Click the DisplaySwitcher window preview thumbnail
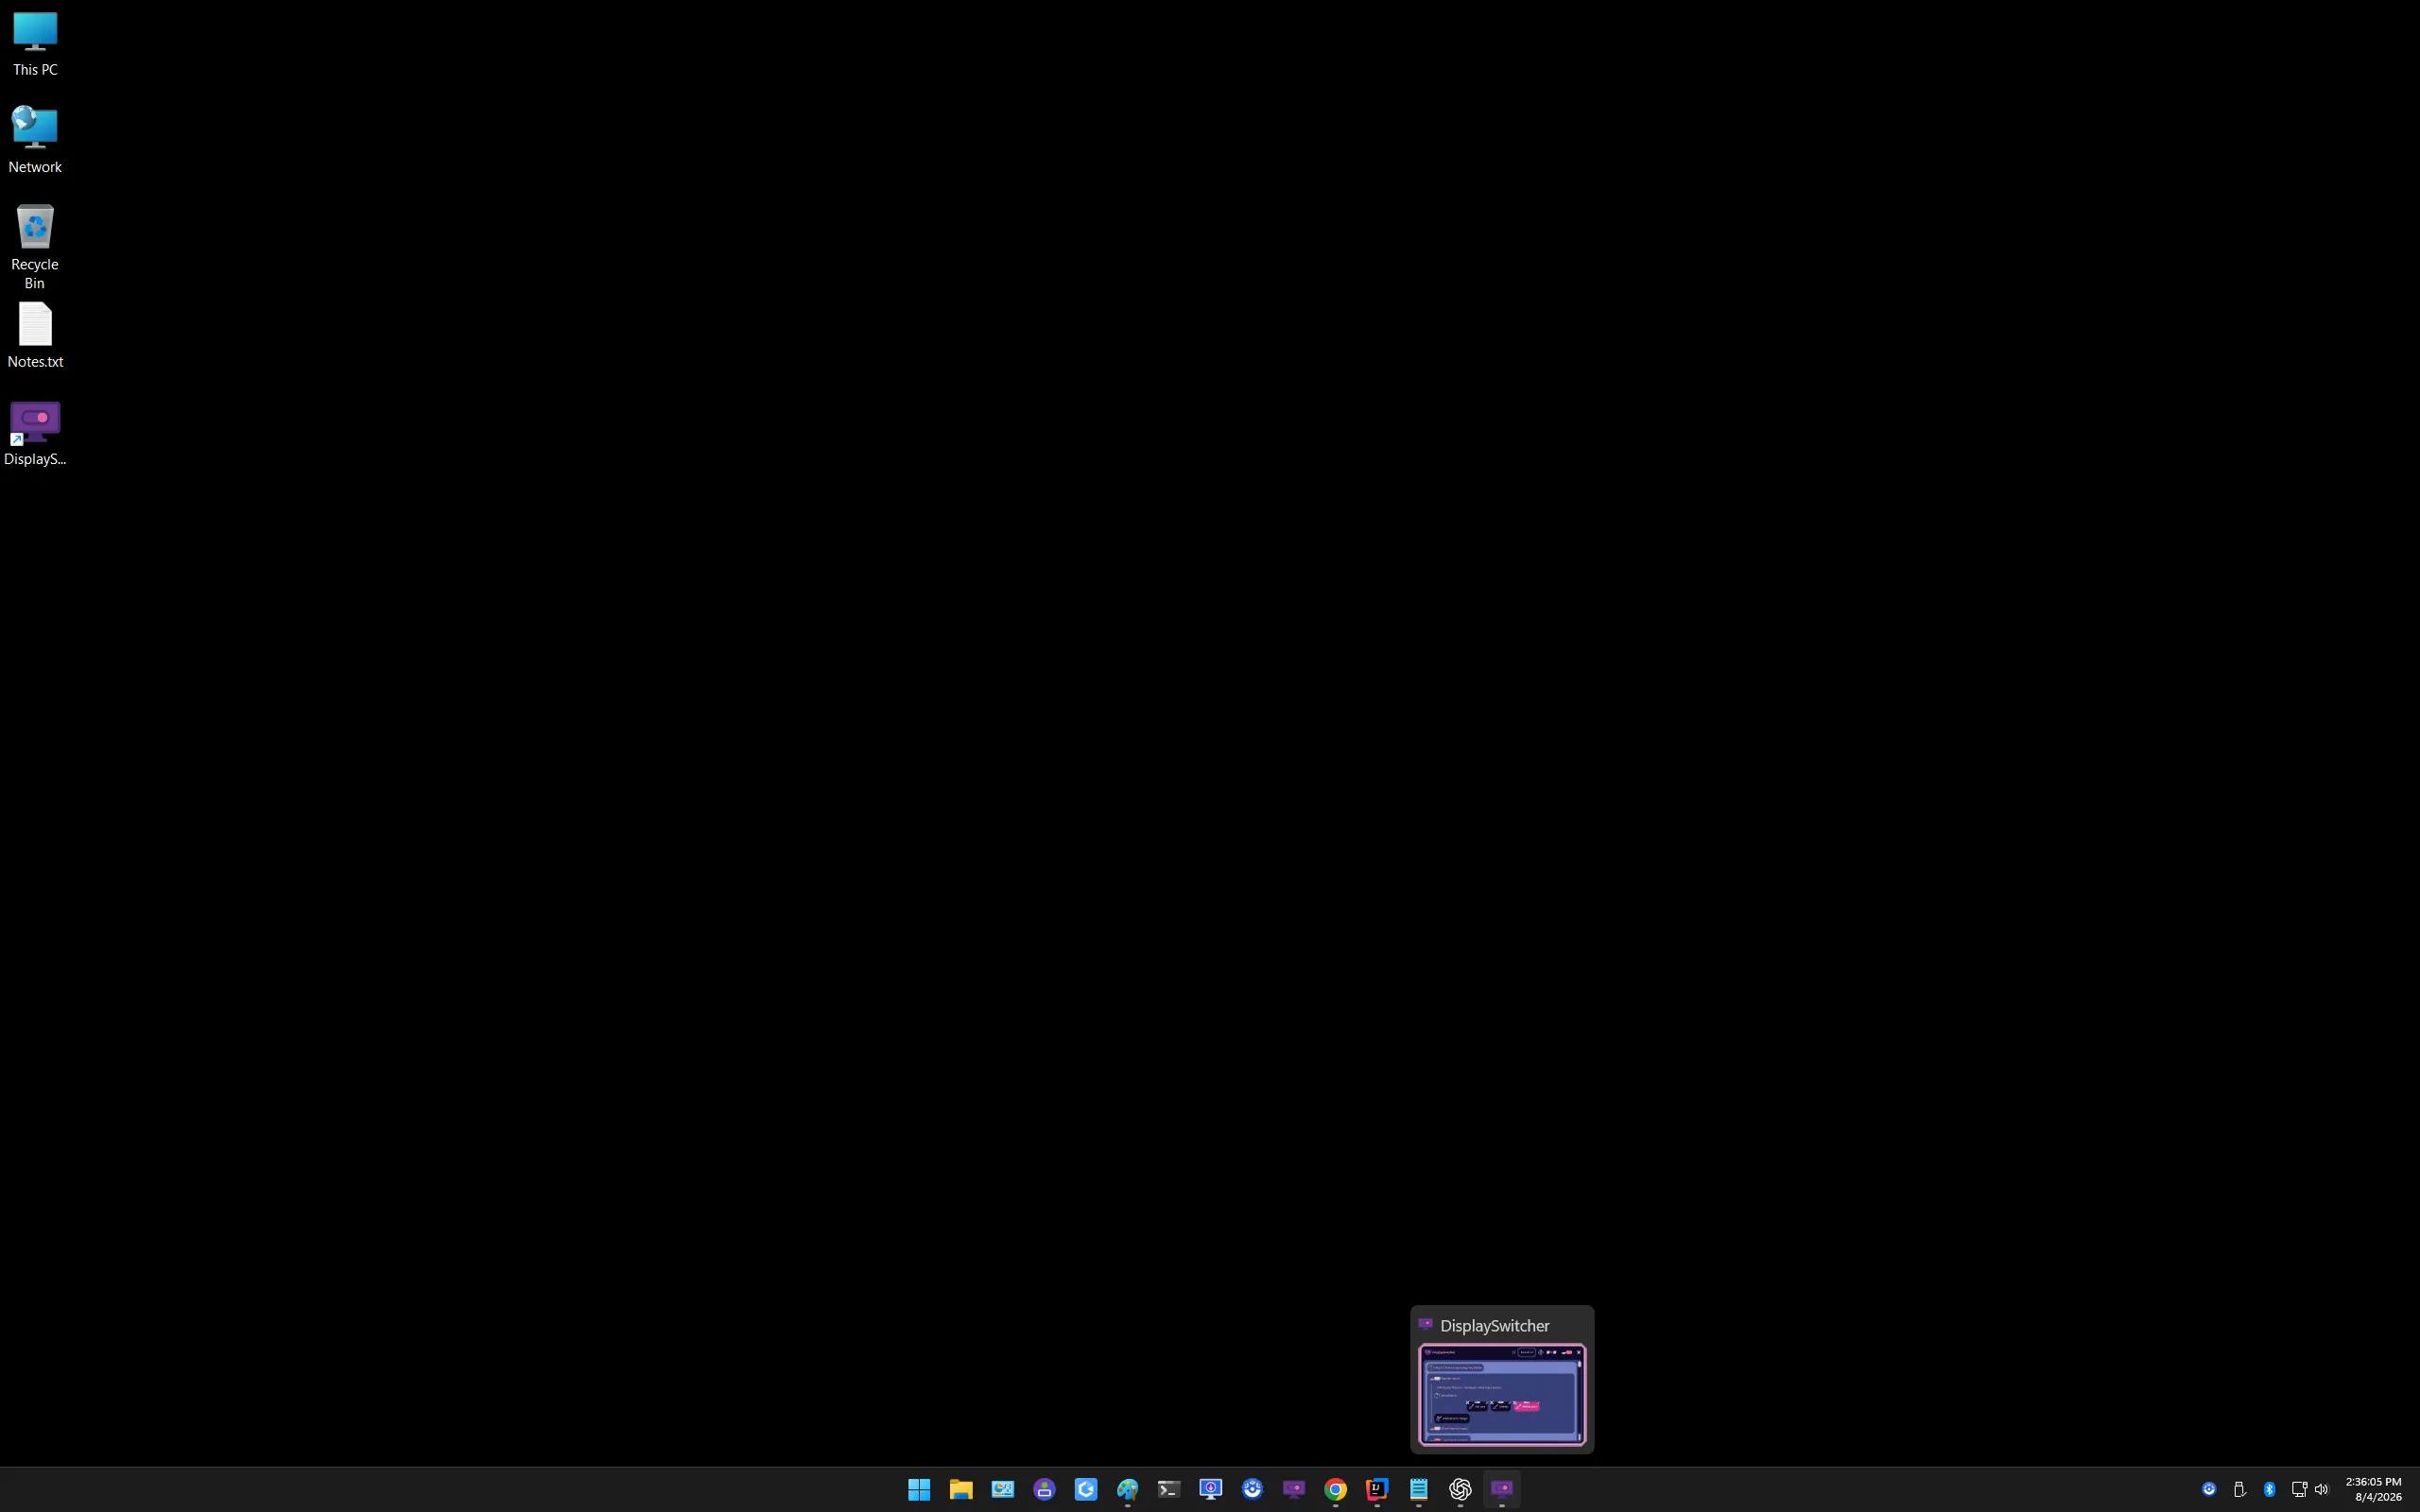This screenshot has height=1512, width=2420. click(1502, 1395)
